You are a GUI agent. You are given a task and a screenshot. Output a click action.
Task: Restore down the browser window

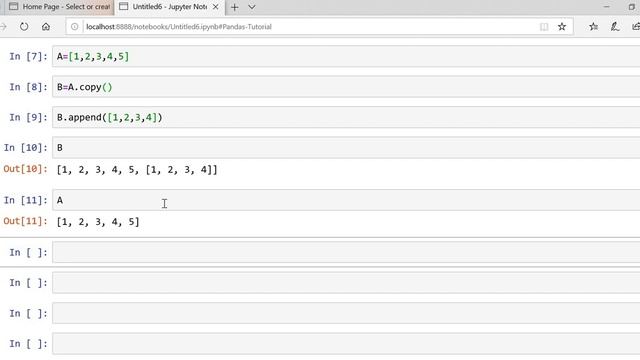(x=632, y=7)
